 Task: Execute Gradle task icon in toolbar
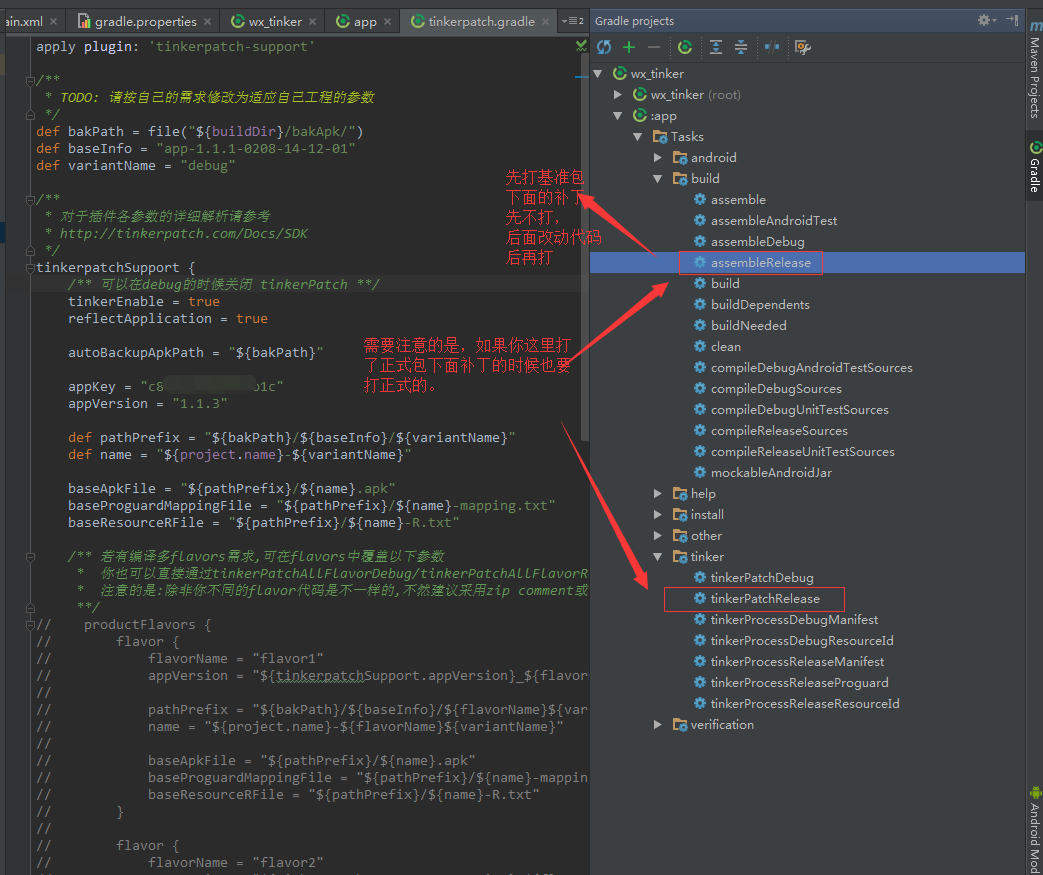(684, 47)
